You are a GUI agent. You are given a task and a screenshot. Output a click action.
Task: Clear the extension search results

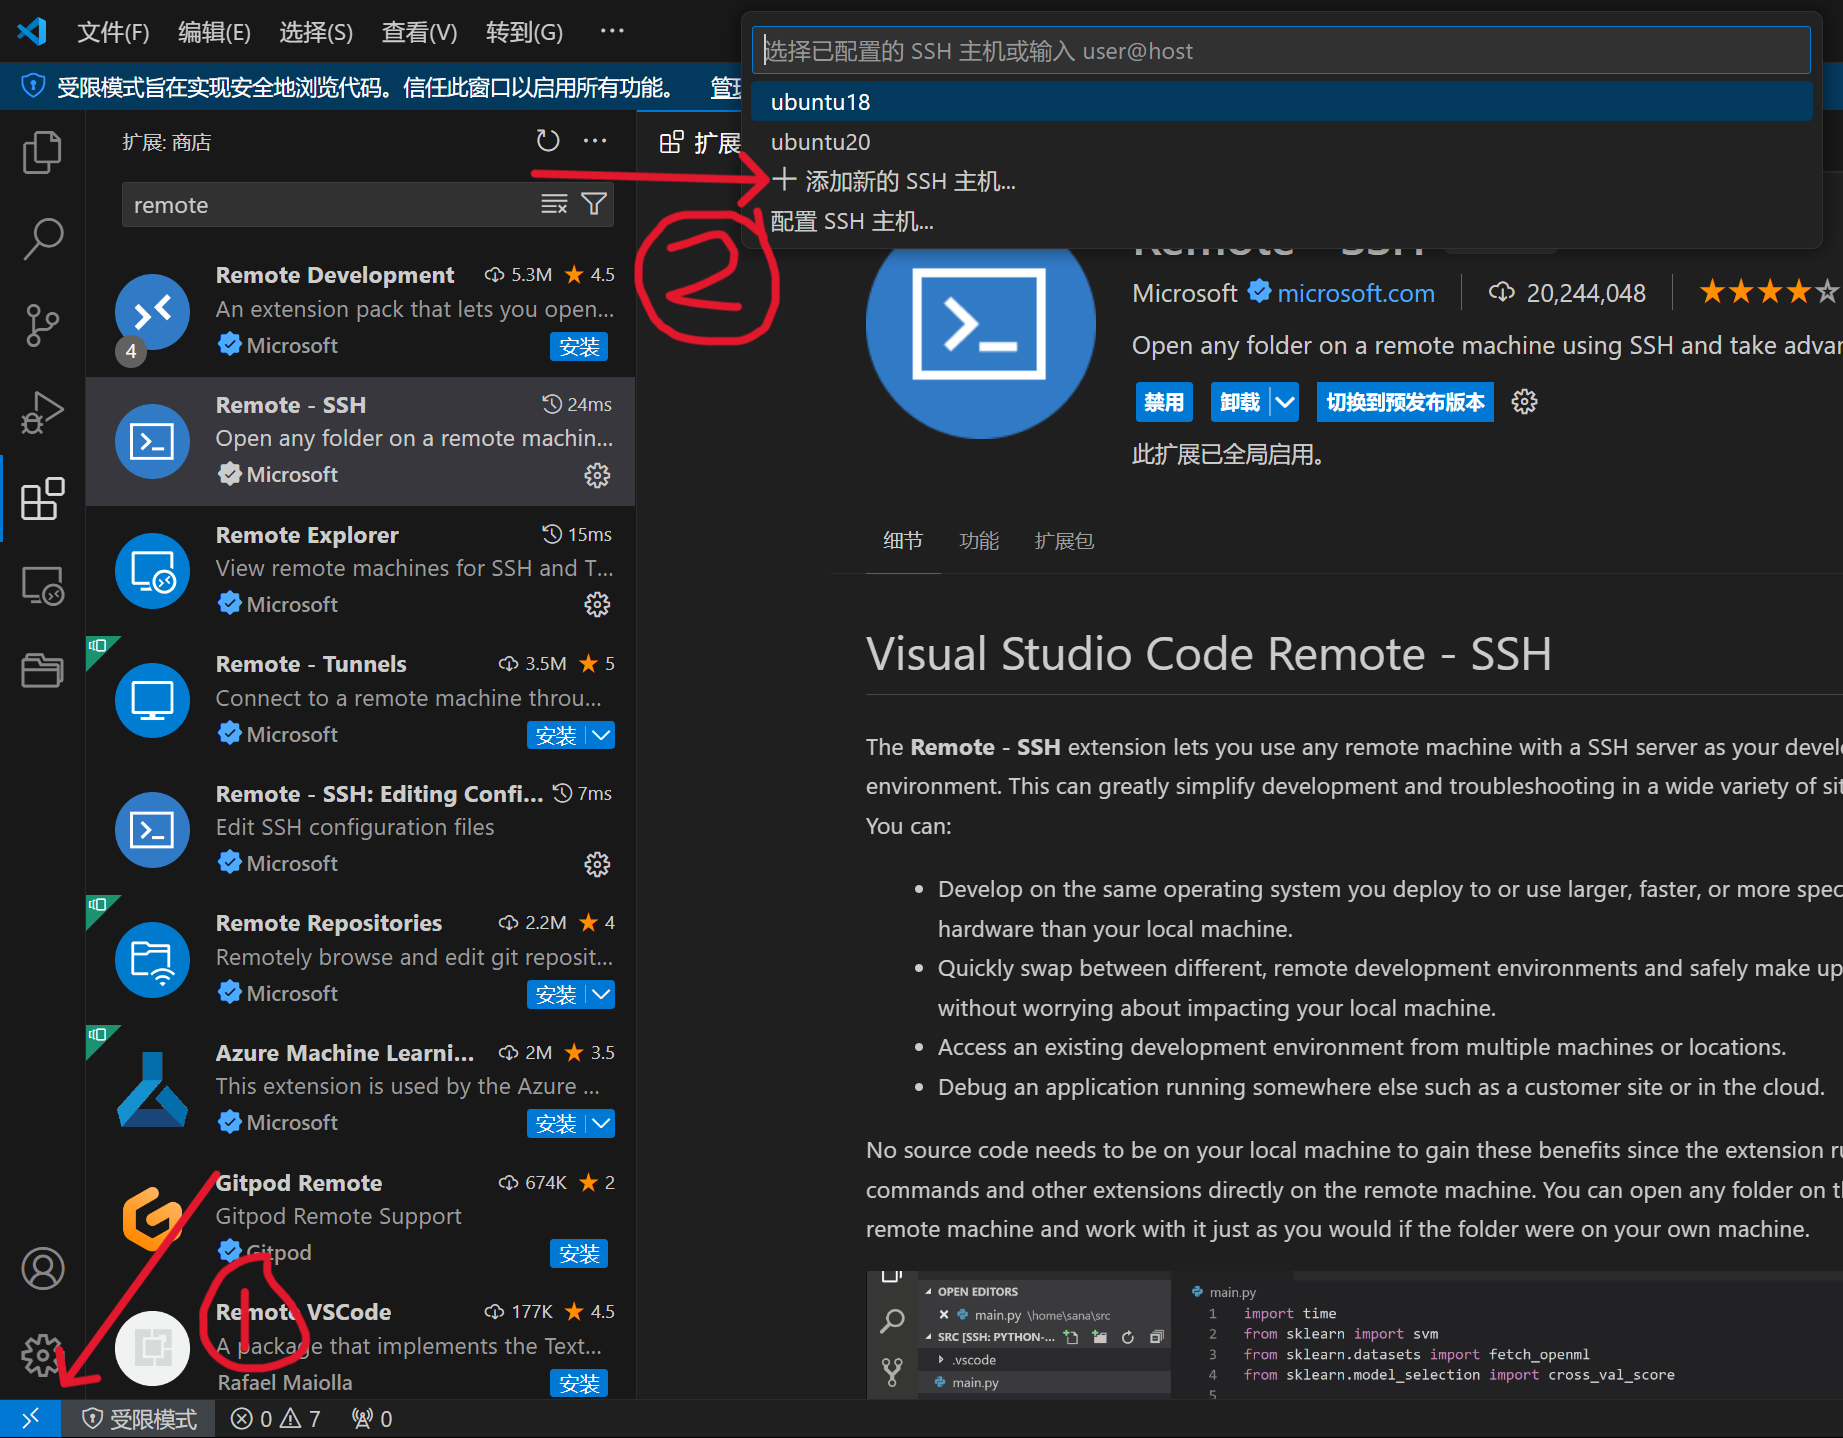click(554, 204)
